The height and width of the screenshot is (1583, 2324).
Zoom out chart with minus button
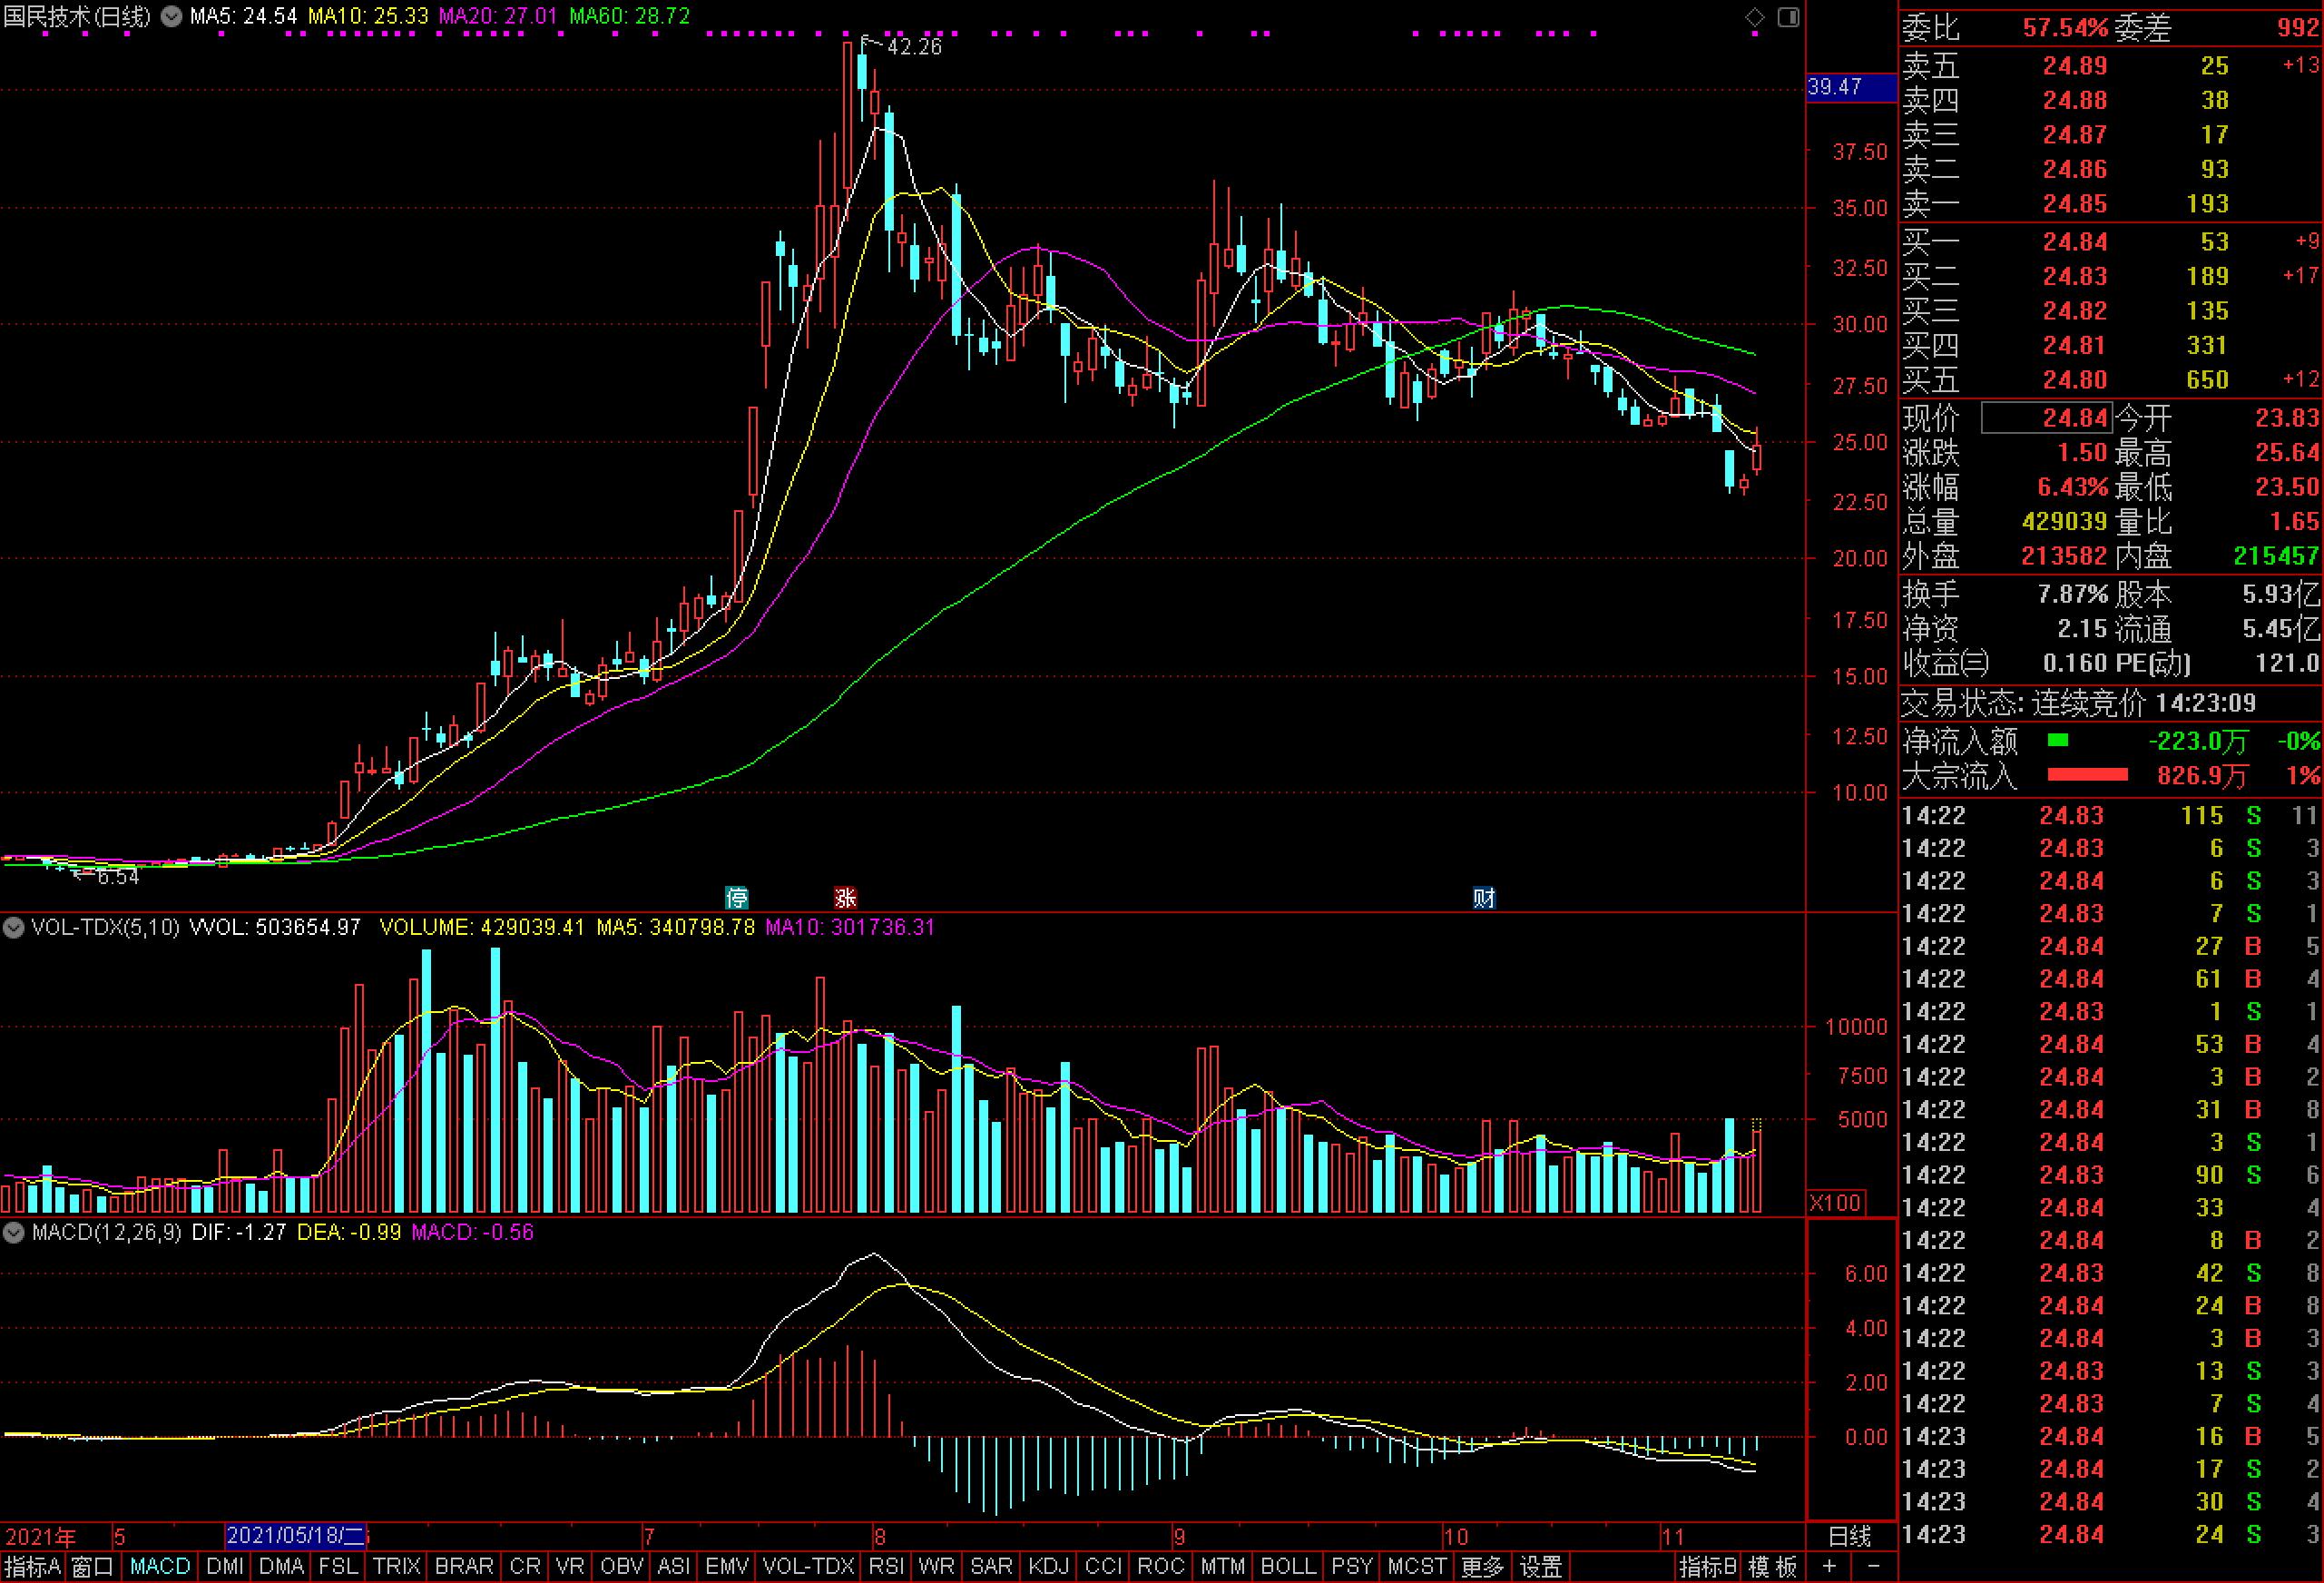[x=1874, y=1566]
